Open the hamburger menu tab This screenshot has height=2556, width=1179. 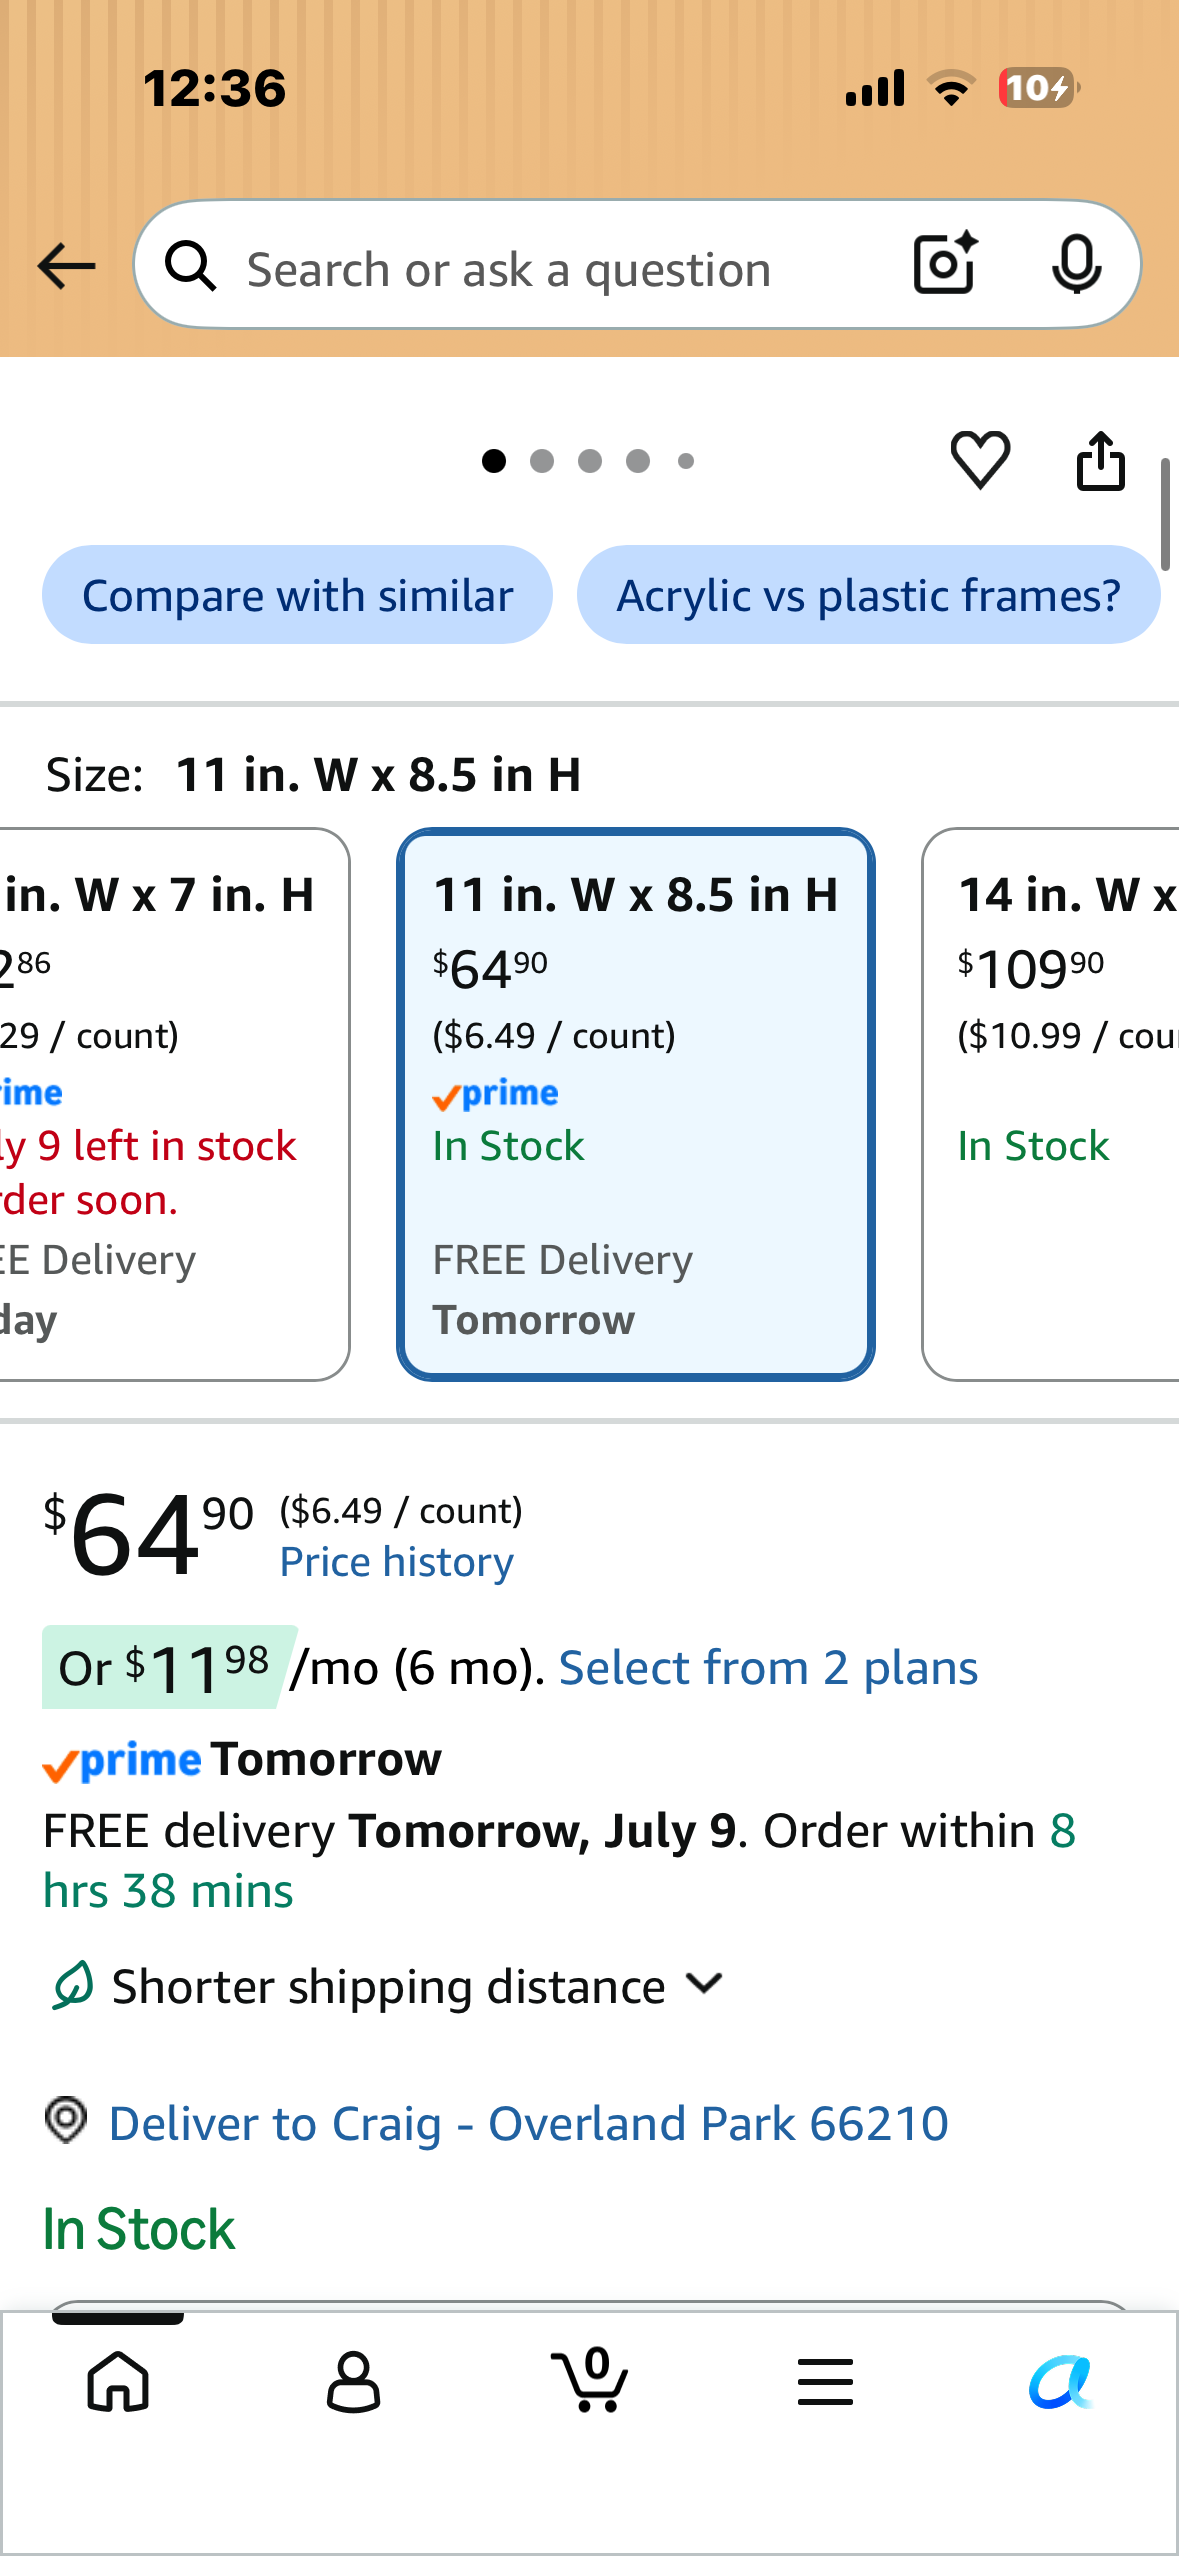click(x=825, y=2381)
